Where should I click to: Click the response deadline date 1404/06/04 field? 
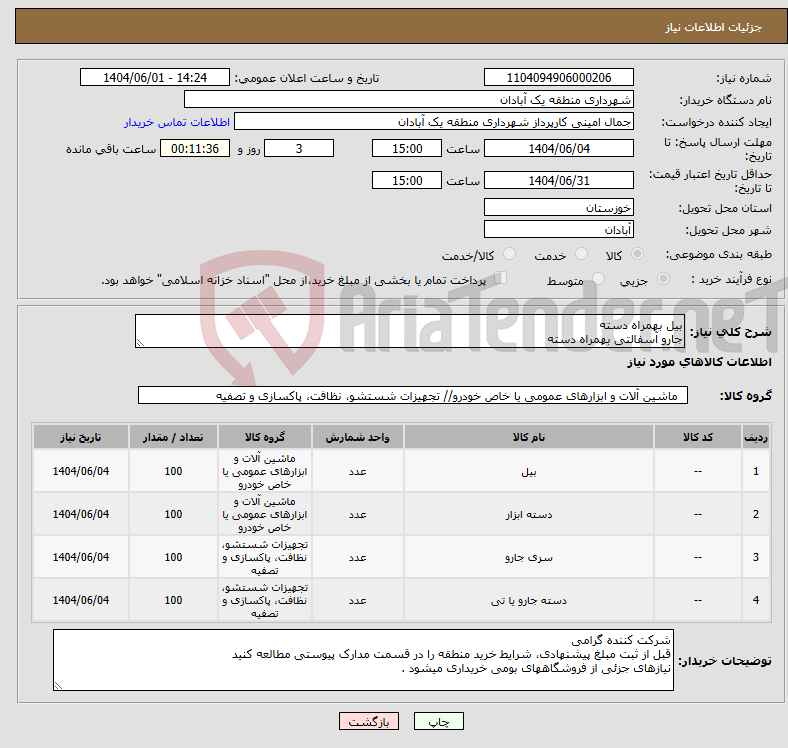558,148
